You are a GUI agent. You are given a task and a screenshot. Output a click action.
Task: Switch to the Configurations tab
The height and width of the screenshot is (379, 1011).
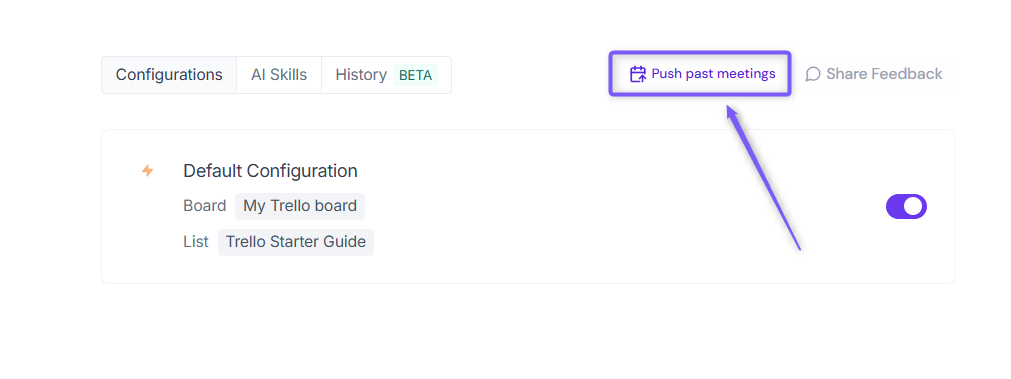coord(169,75)
